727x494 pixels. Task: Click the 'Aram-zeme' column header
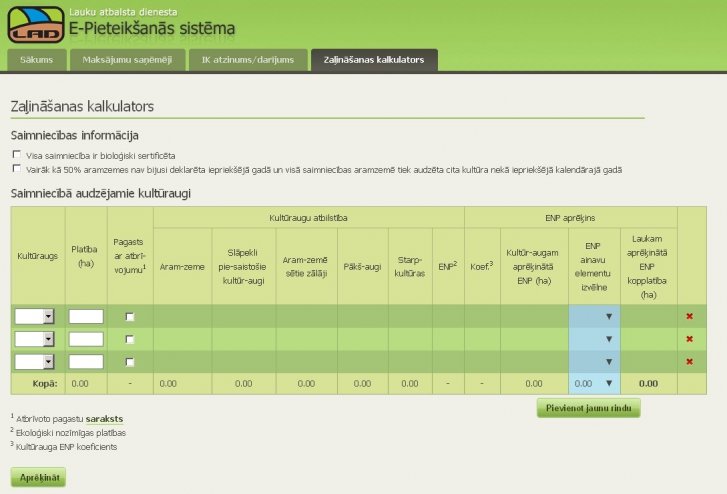click(x=182, y=267)
